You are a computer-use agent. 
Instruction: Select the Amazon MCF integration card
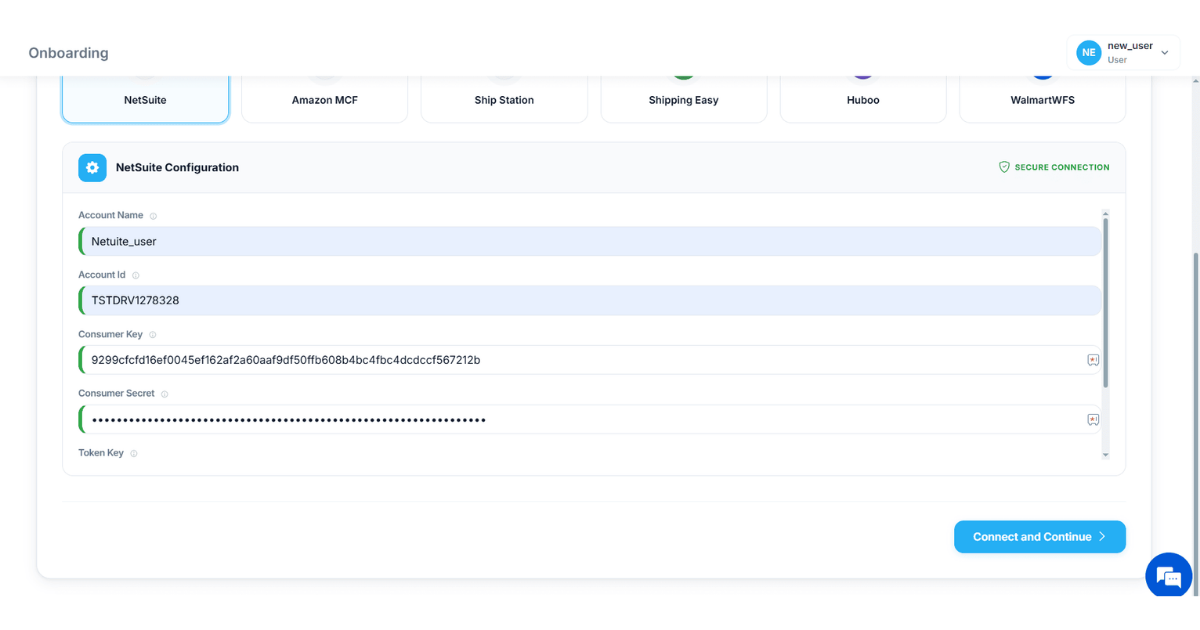point(325,99)
